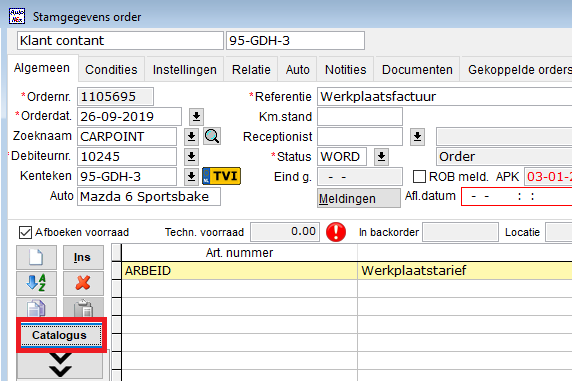Viewport: 572px width, 381px height.
Task: Open the Kenteken dropdown arrow
Action: coord(191,177)
